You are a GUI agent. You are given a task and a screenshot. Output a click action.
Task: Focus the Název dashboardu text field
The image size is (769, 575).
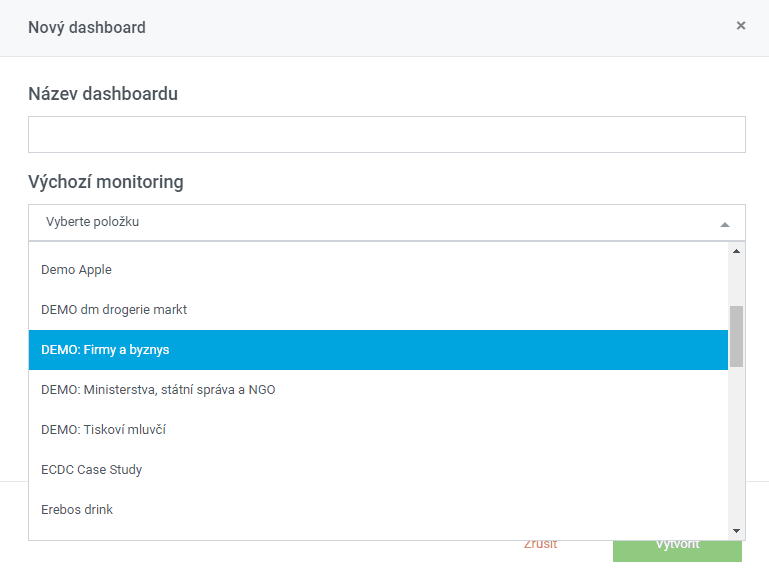tap(387, 134)
